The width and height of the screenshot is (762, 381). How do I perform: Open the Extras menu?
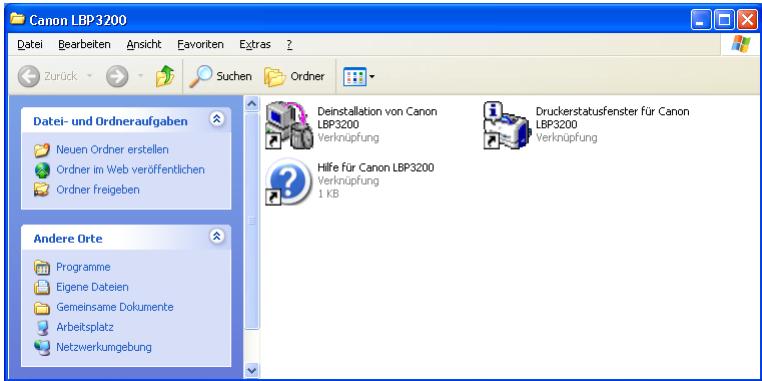pyautogui.click(x=255, y=45)
